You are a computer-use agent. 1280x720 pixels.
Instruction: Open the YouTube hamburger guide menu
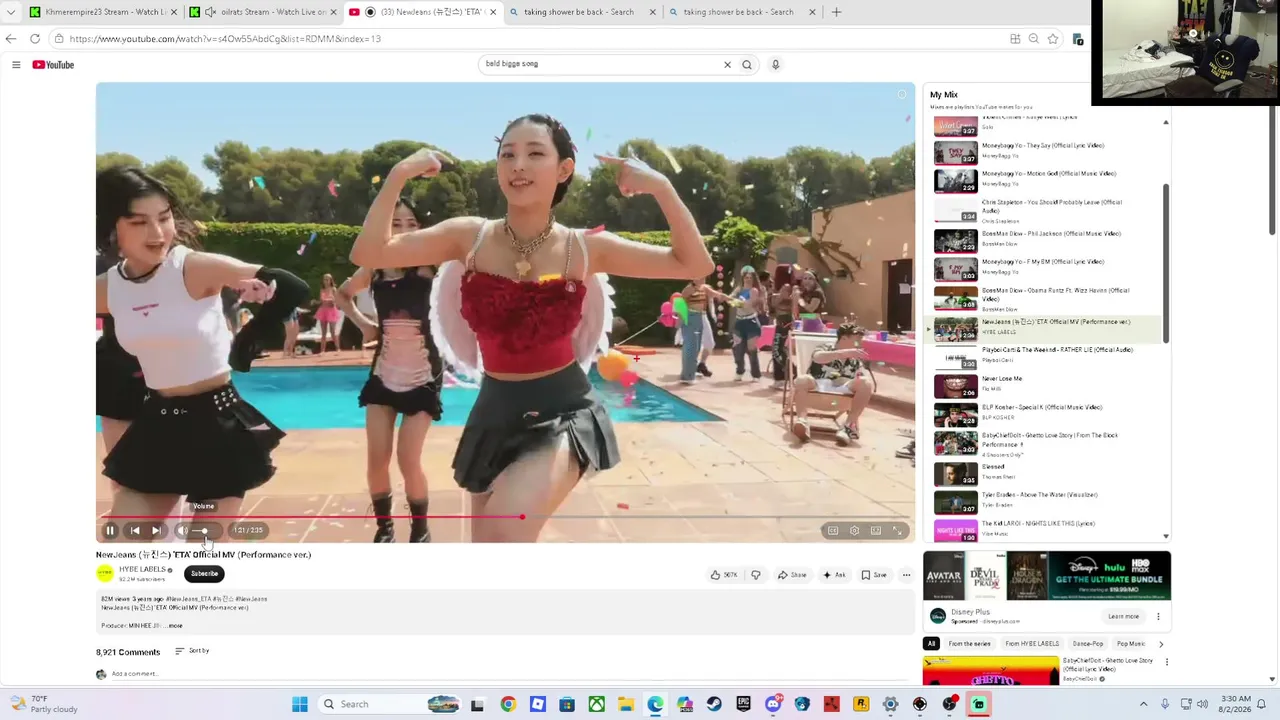coord(16,65)
